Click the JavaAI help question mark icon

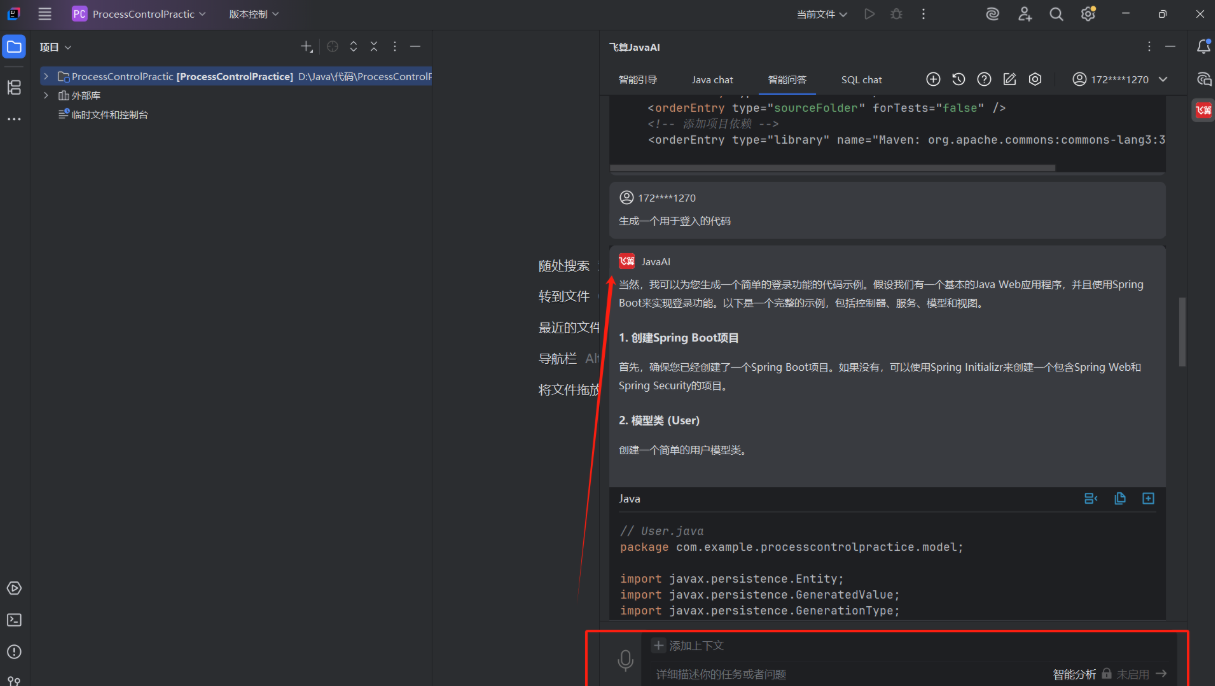point(984,79)
